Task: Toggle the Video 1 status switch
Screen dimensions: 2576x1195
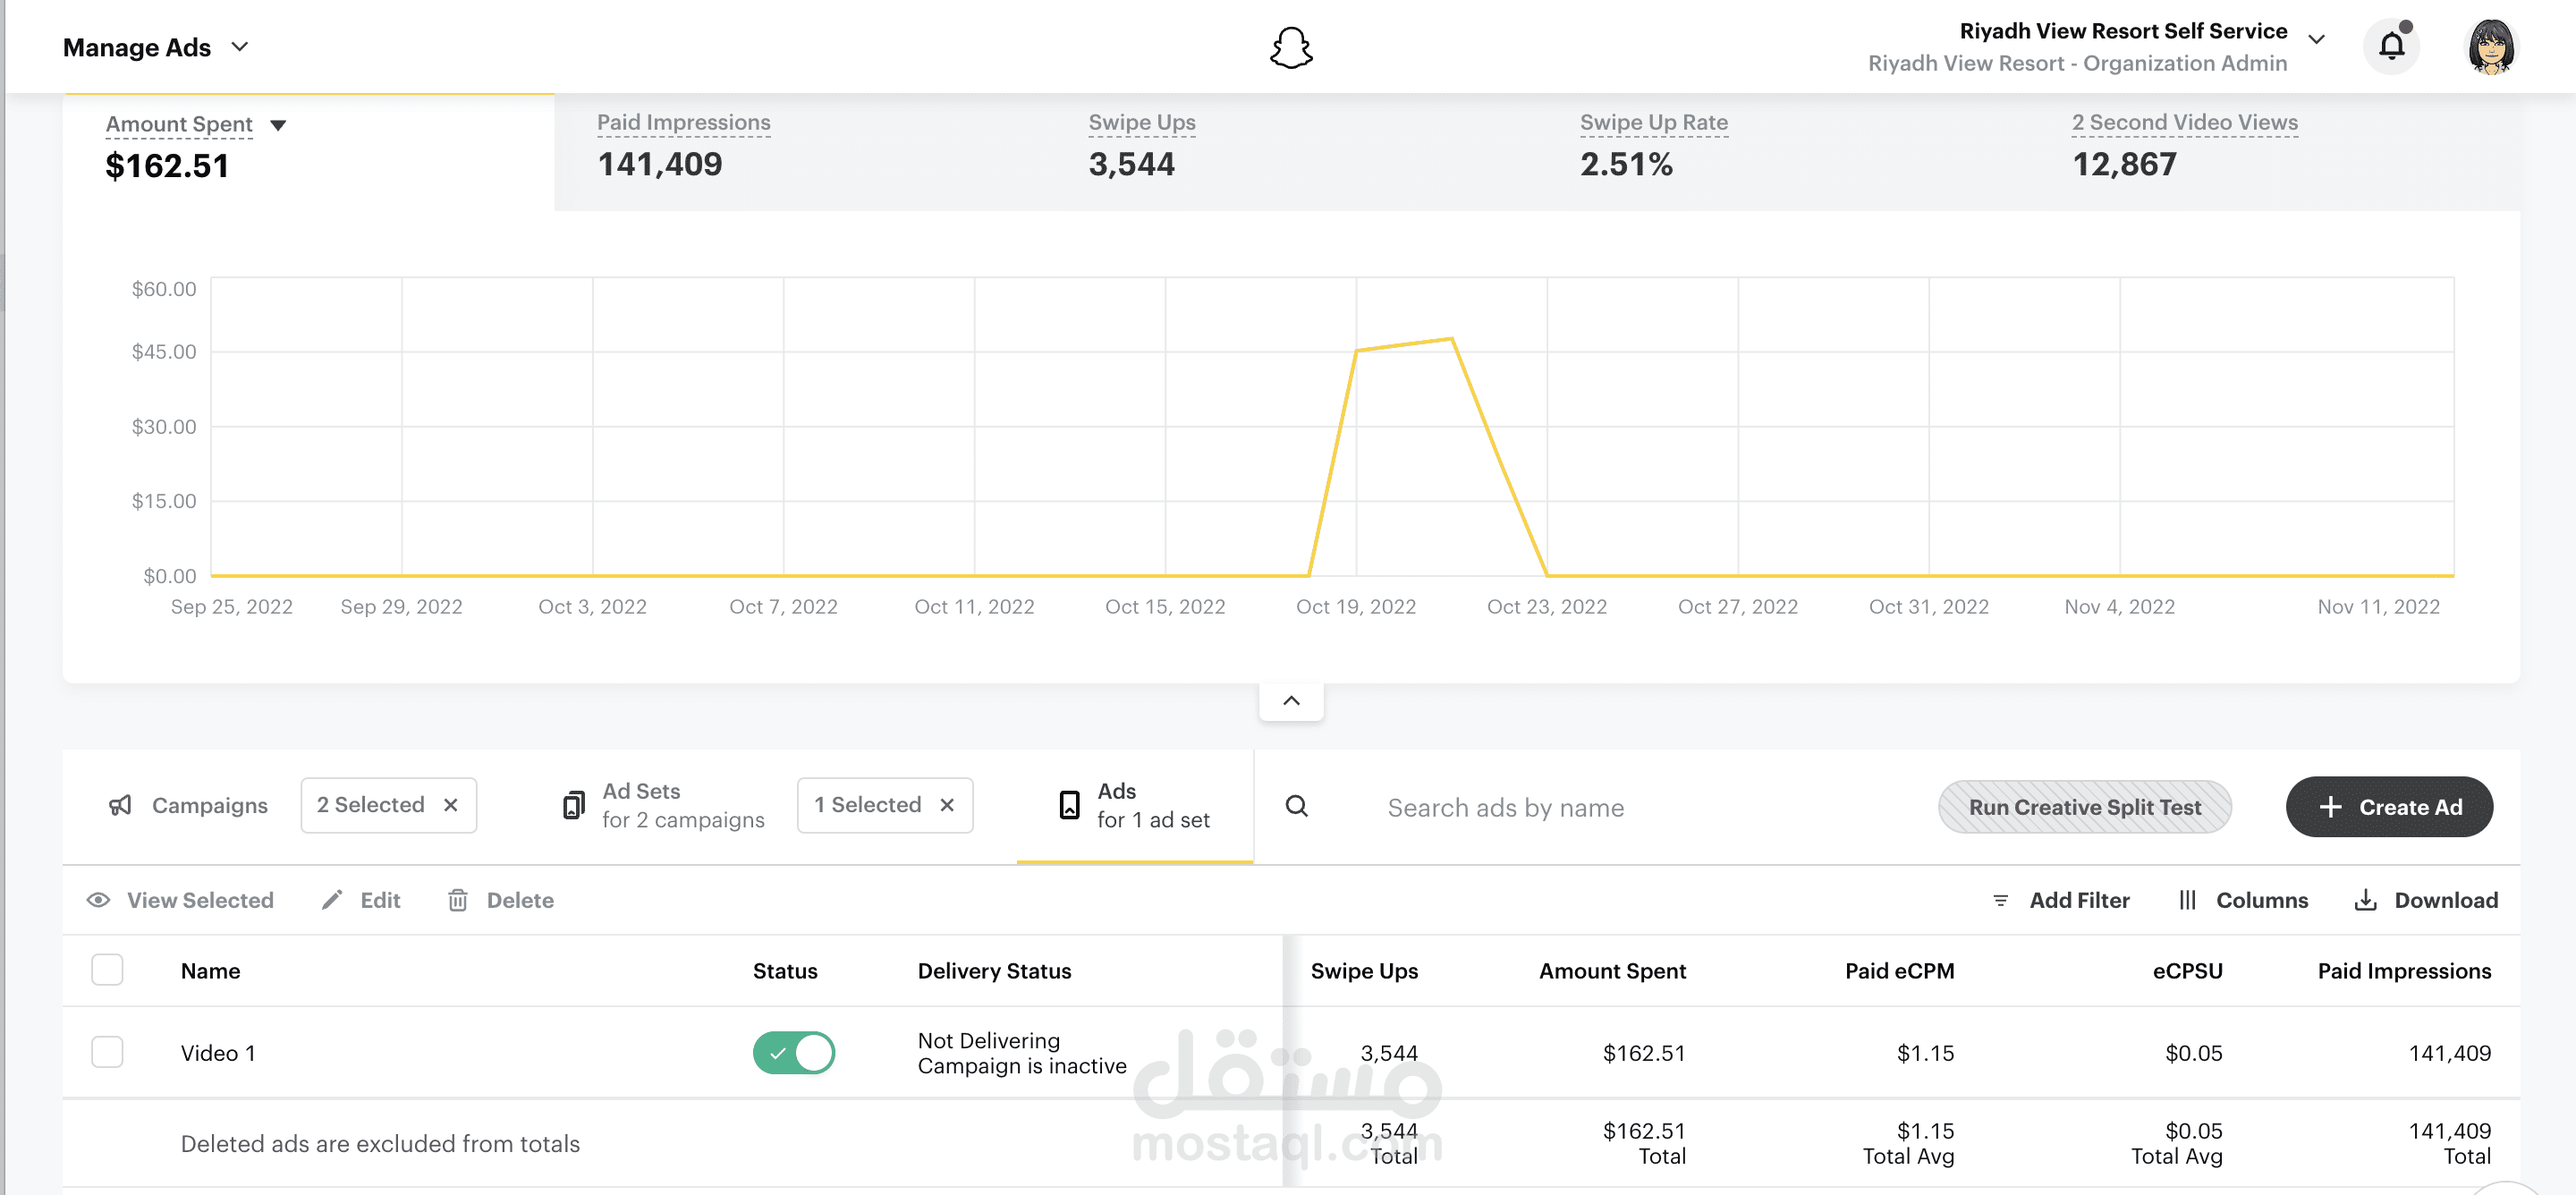Action: [793, 1052]
